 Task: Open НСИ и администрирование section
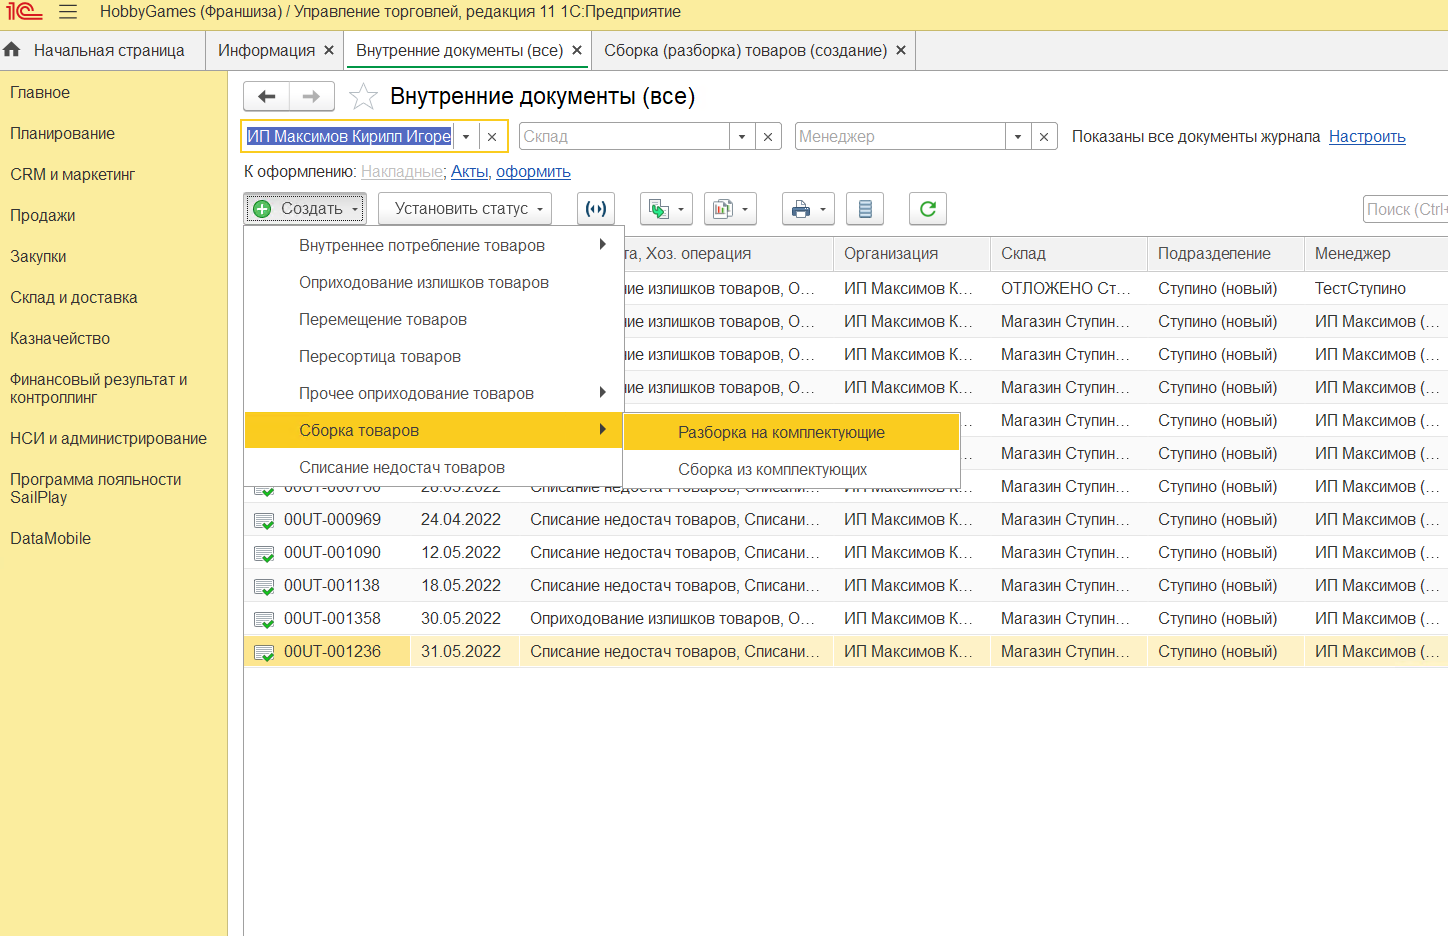coord(108,438)
